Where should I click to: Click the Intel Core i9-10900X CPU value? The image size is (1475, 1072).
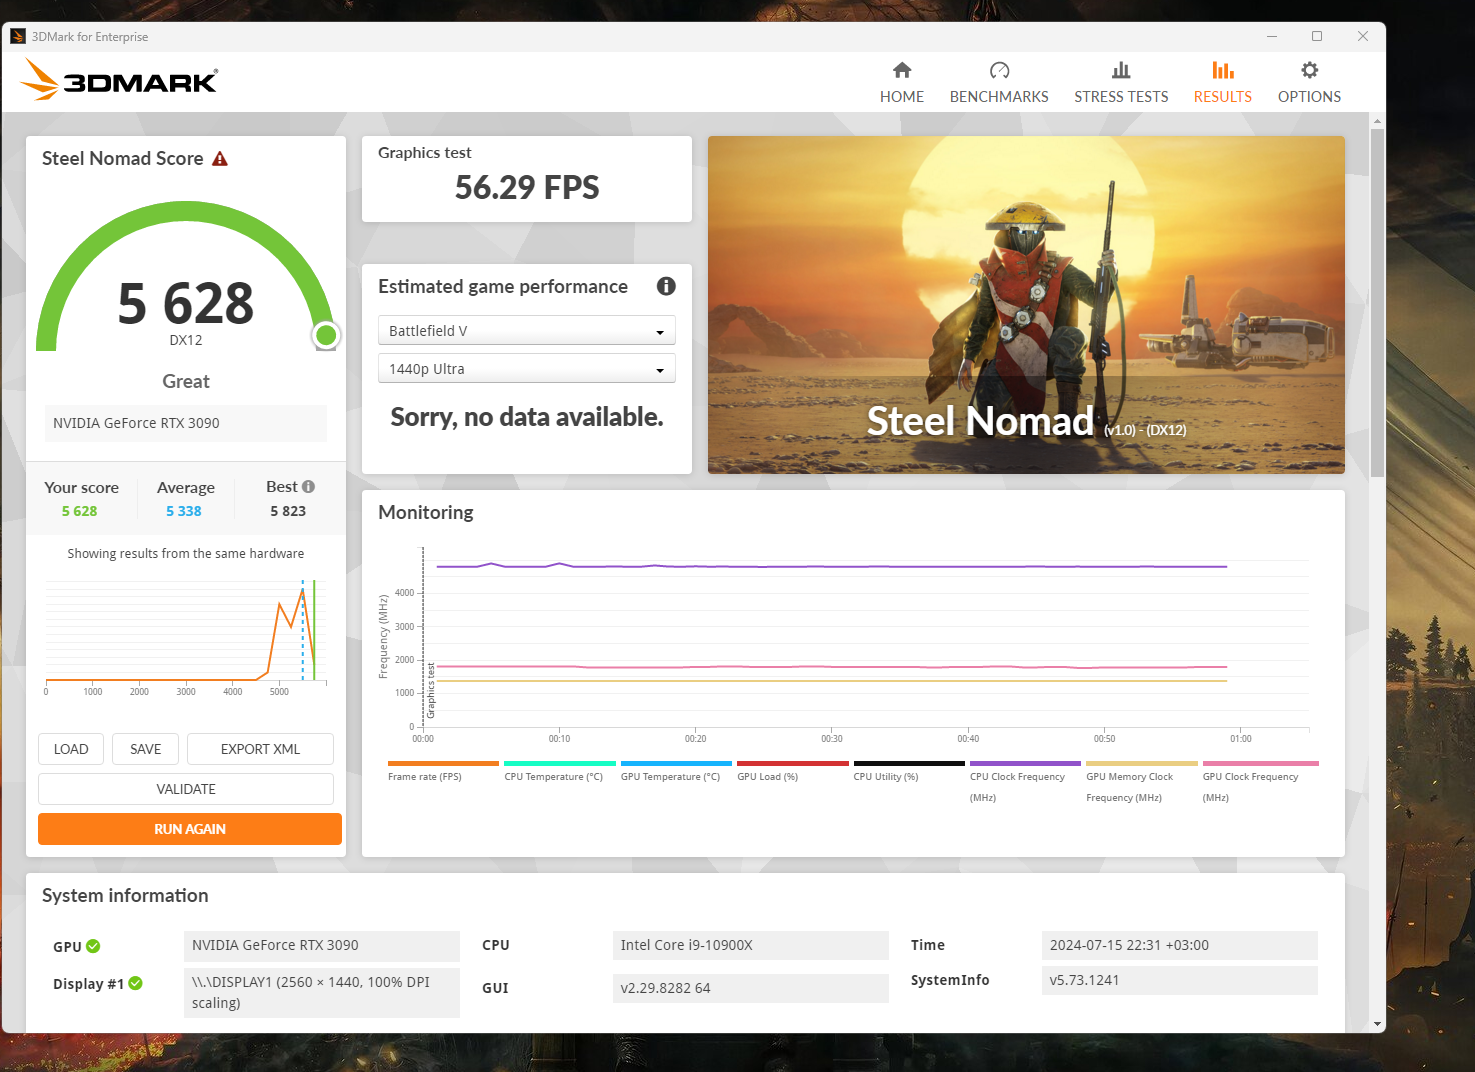pyautogui.click(x=750, y=946)
